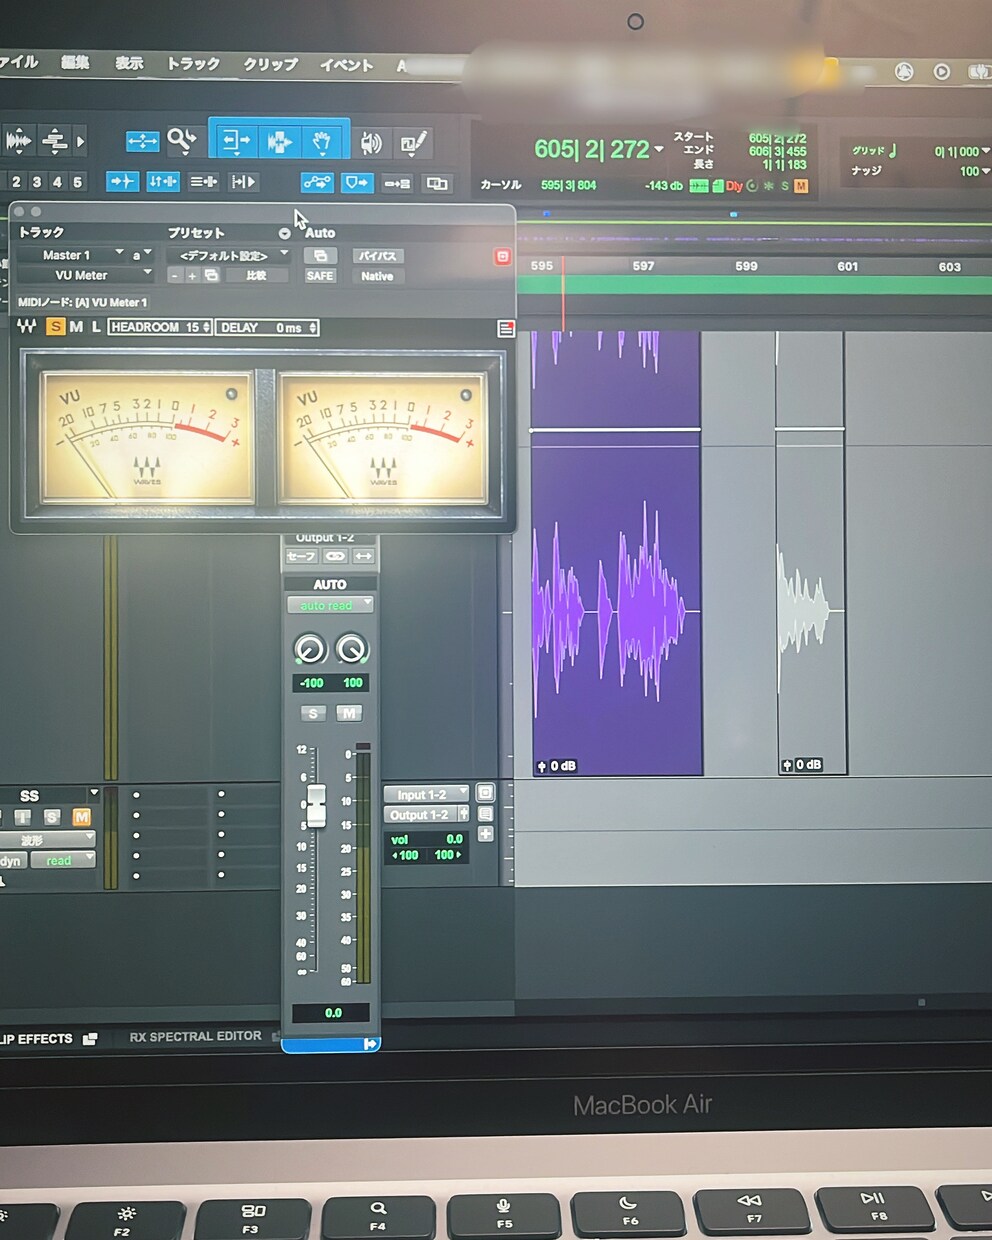Open plugin automation enable icon under Auto

[x=320, y=256]
